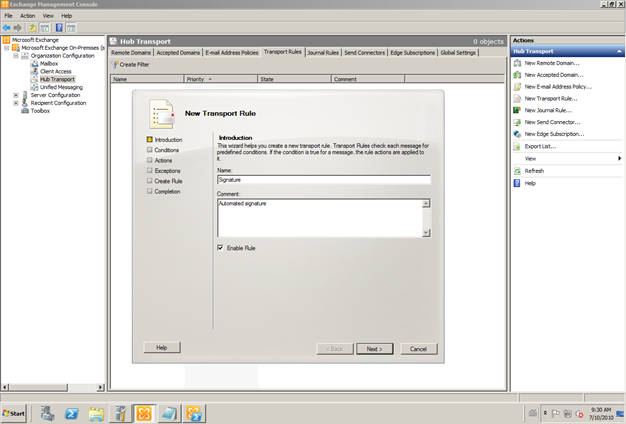Click the Exchange Management Console taskbar icon

[x=144, y=413]
